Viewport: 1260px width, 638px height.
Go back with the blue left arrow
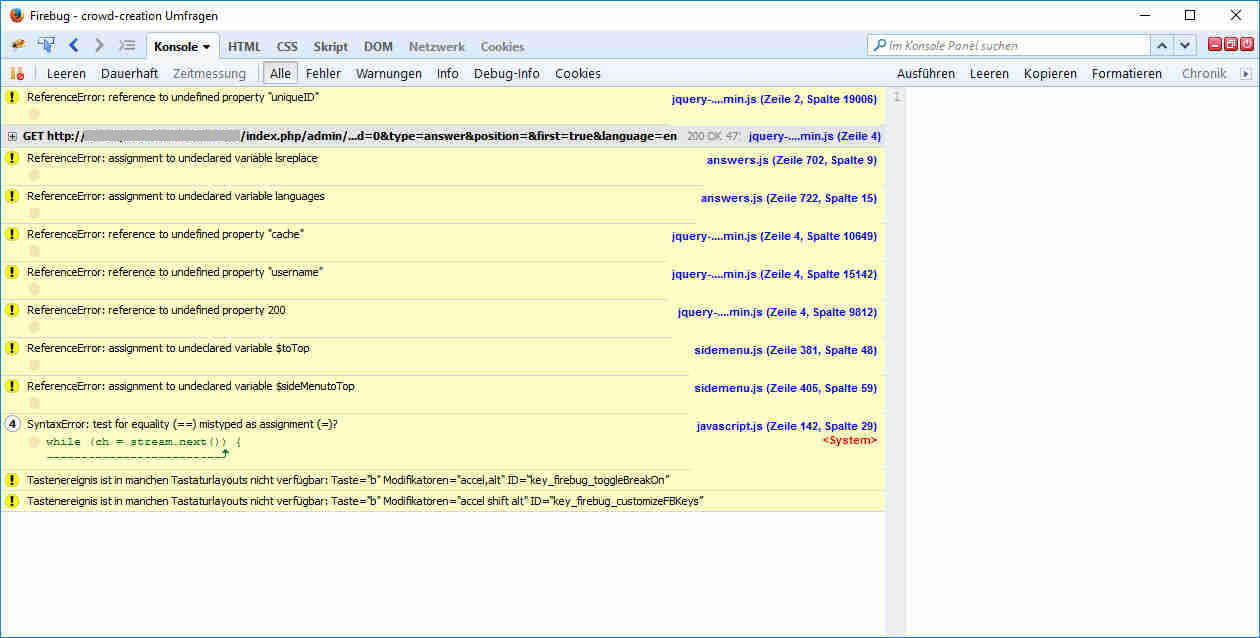coord(74,46)
